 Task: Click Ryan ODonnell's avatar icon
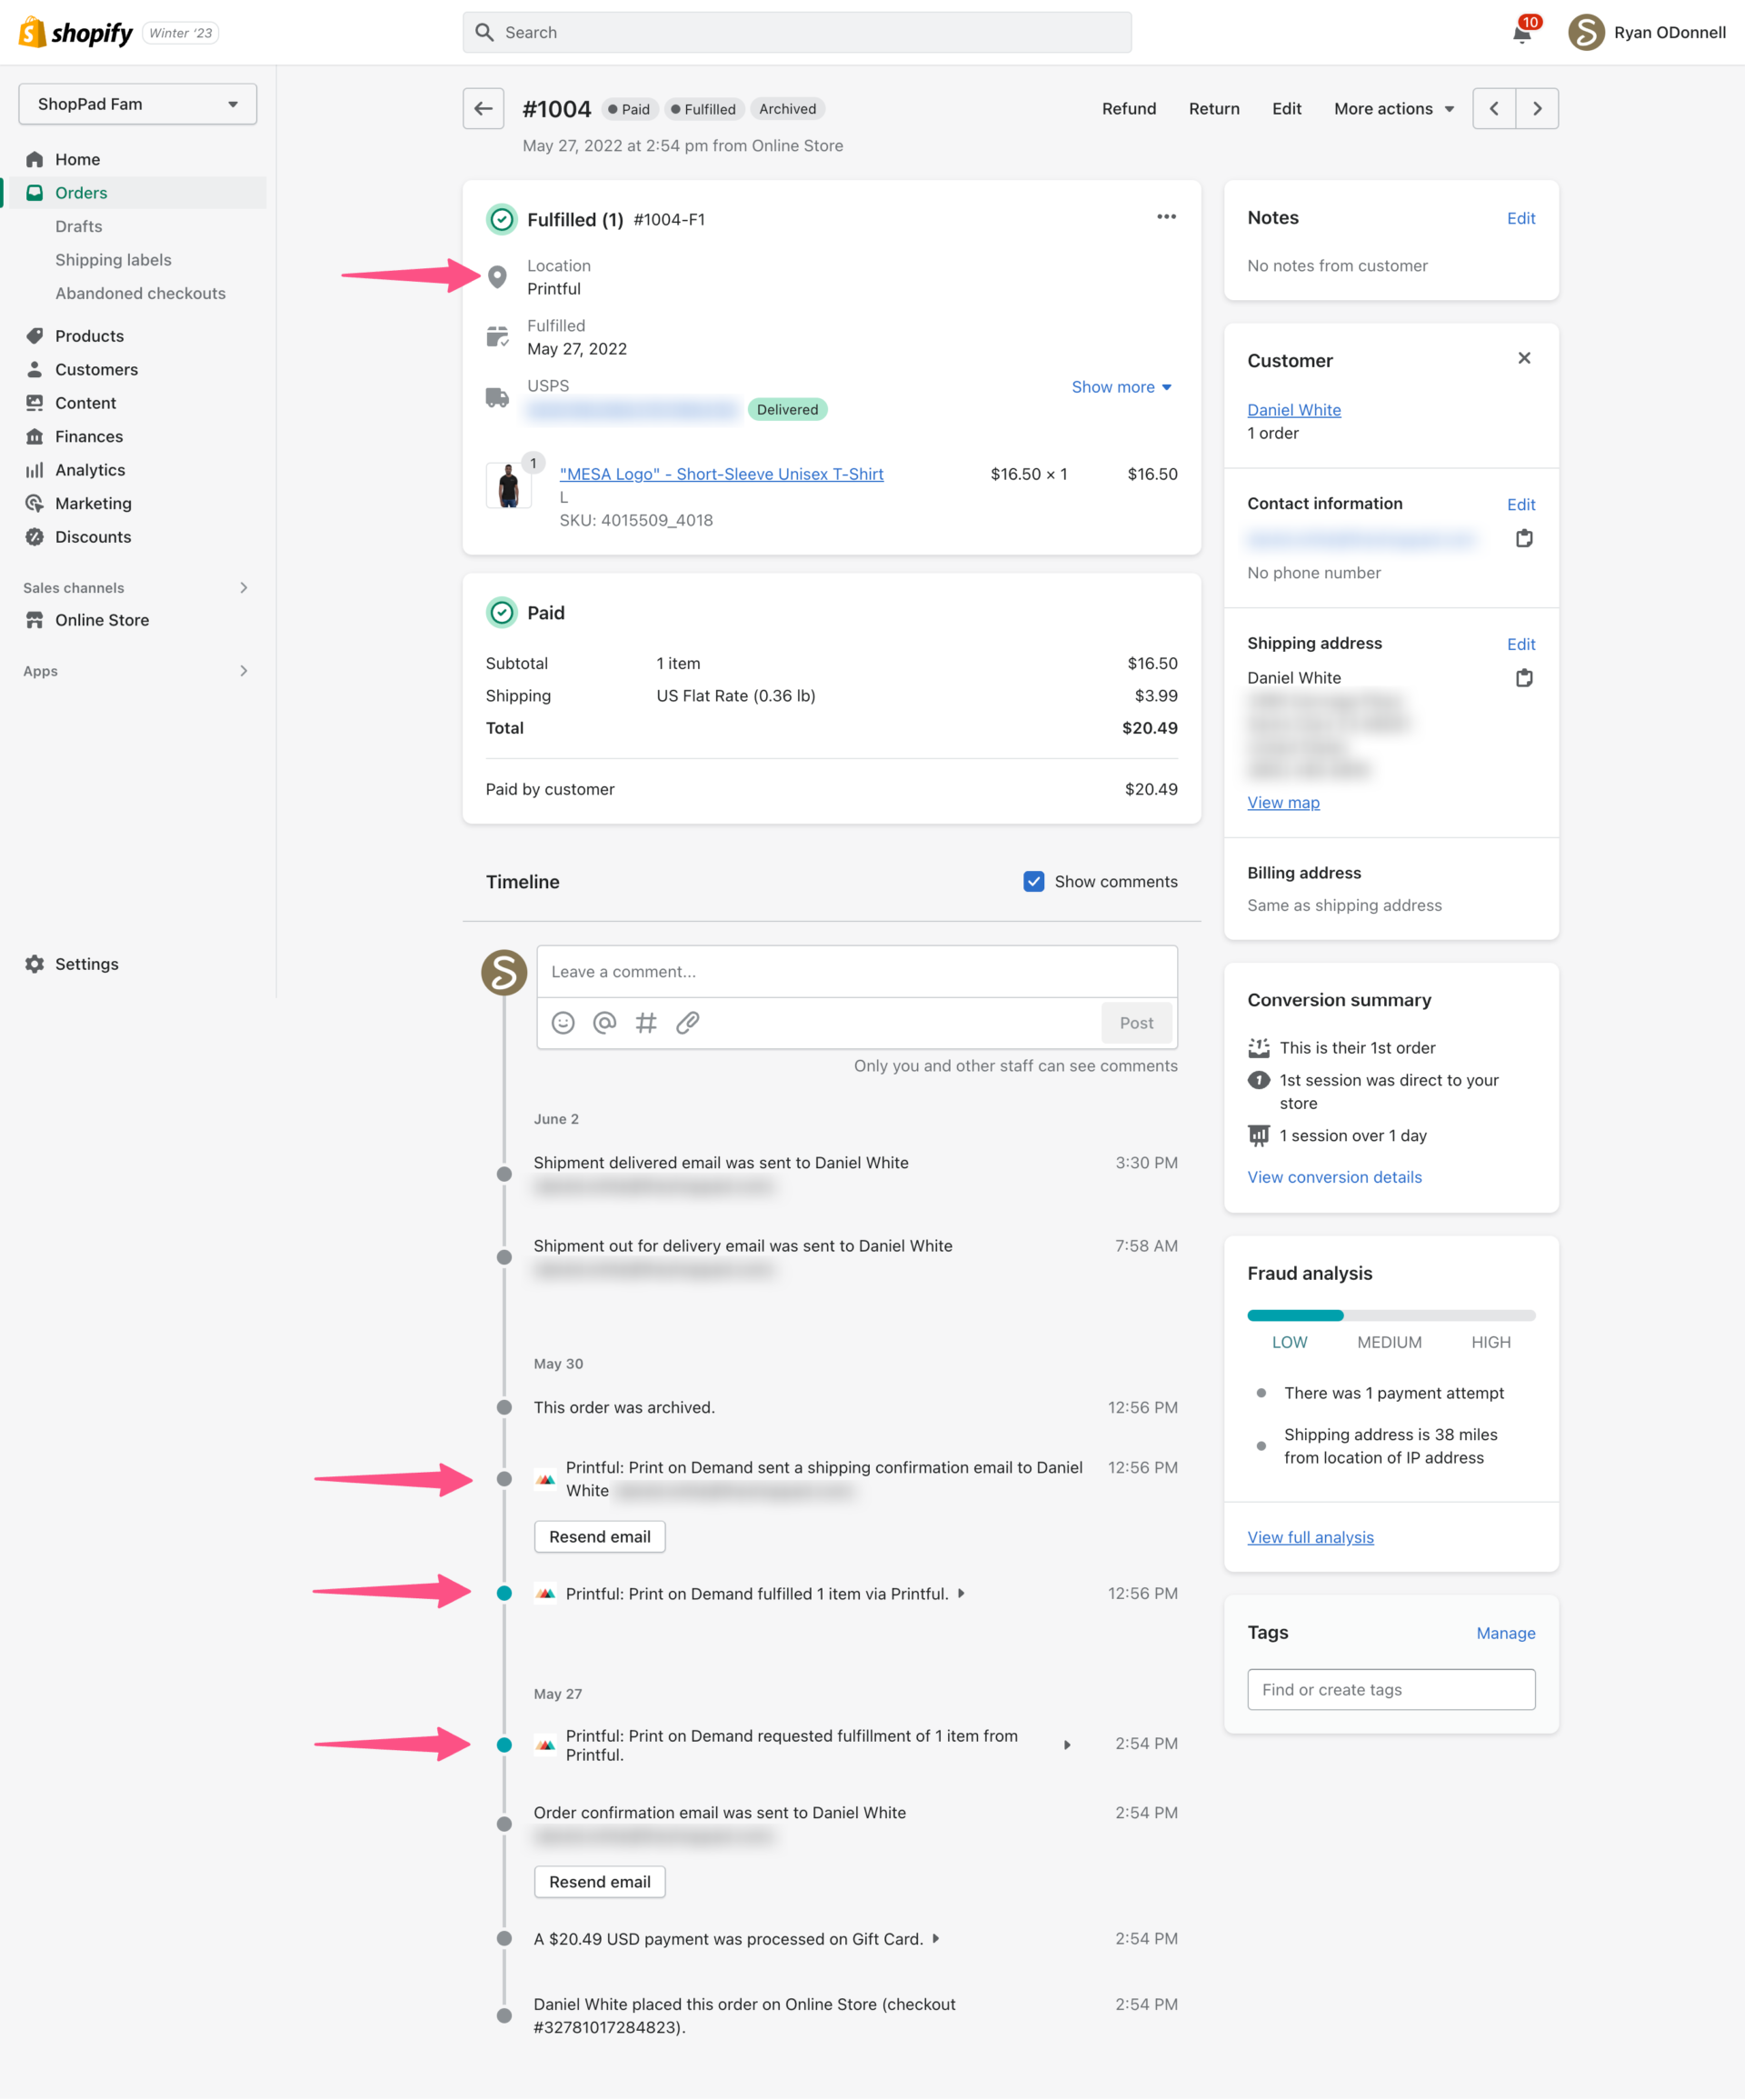[x=1585, y=32]
